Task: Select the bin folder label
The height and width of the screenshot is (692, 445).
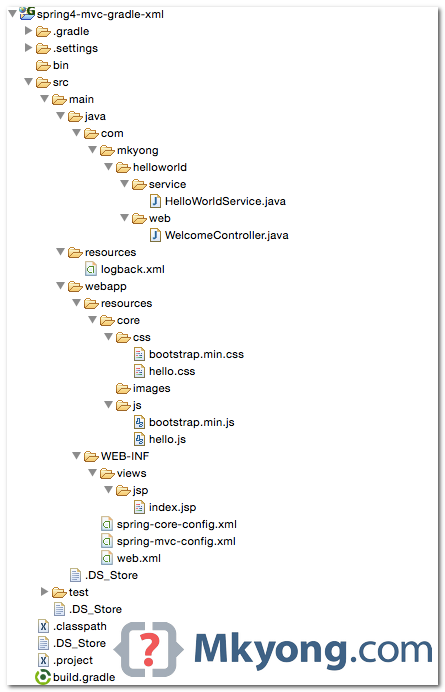Action: pos(60,65)
